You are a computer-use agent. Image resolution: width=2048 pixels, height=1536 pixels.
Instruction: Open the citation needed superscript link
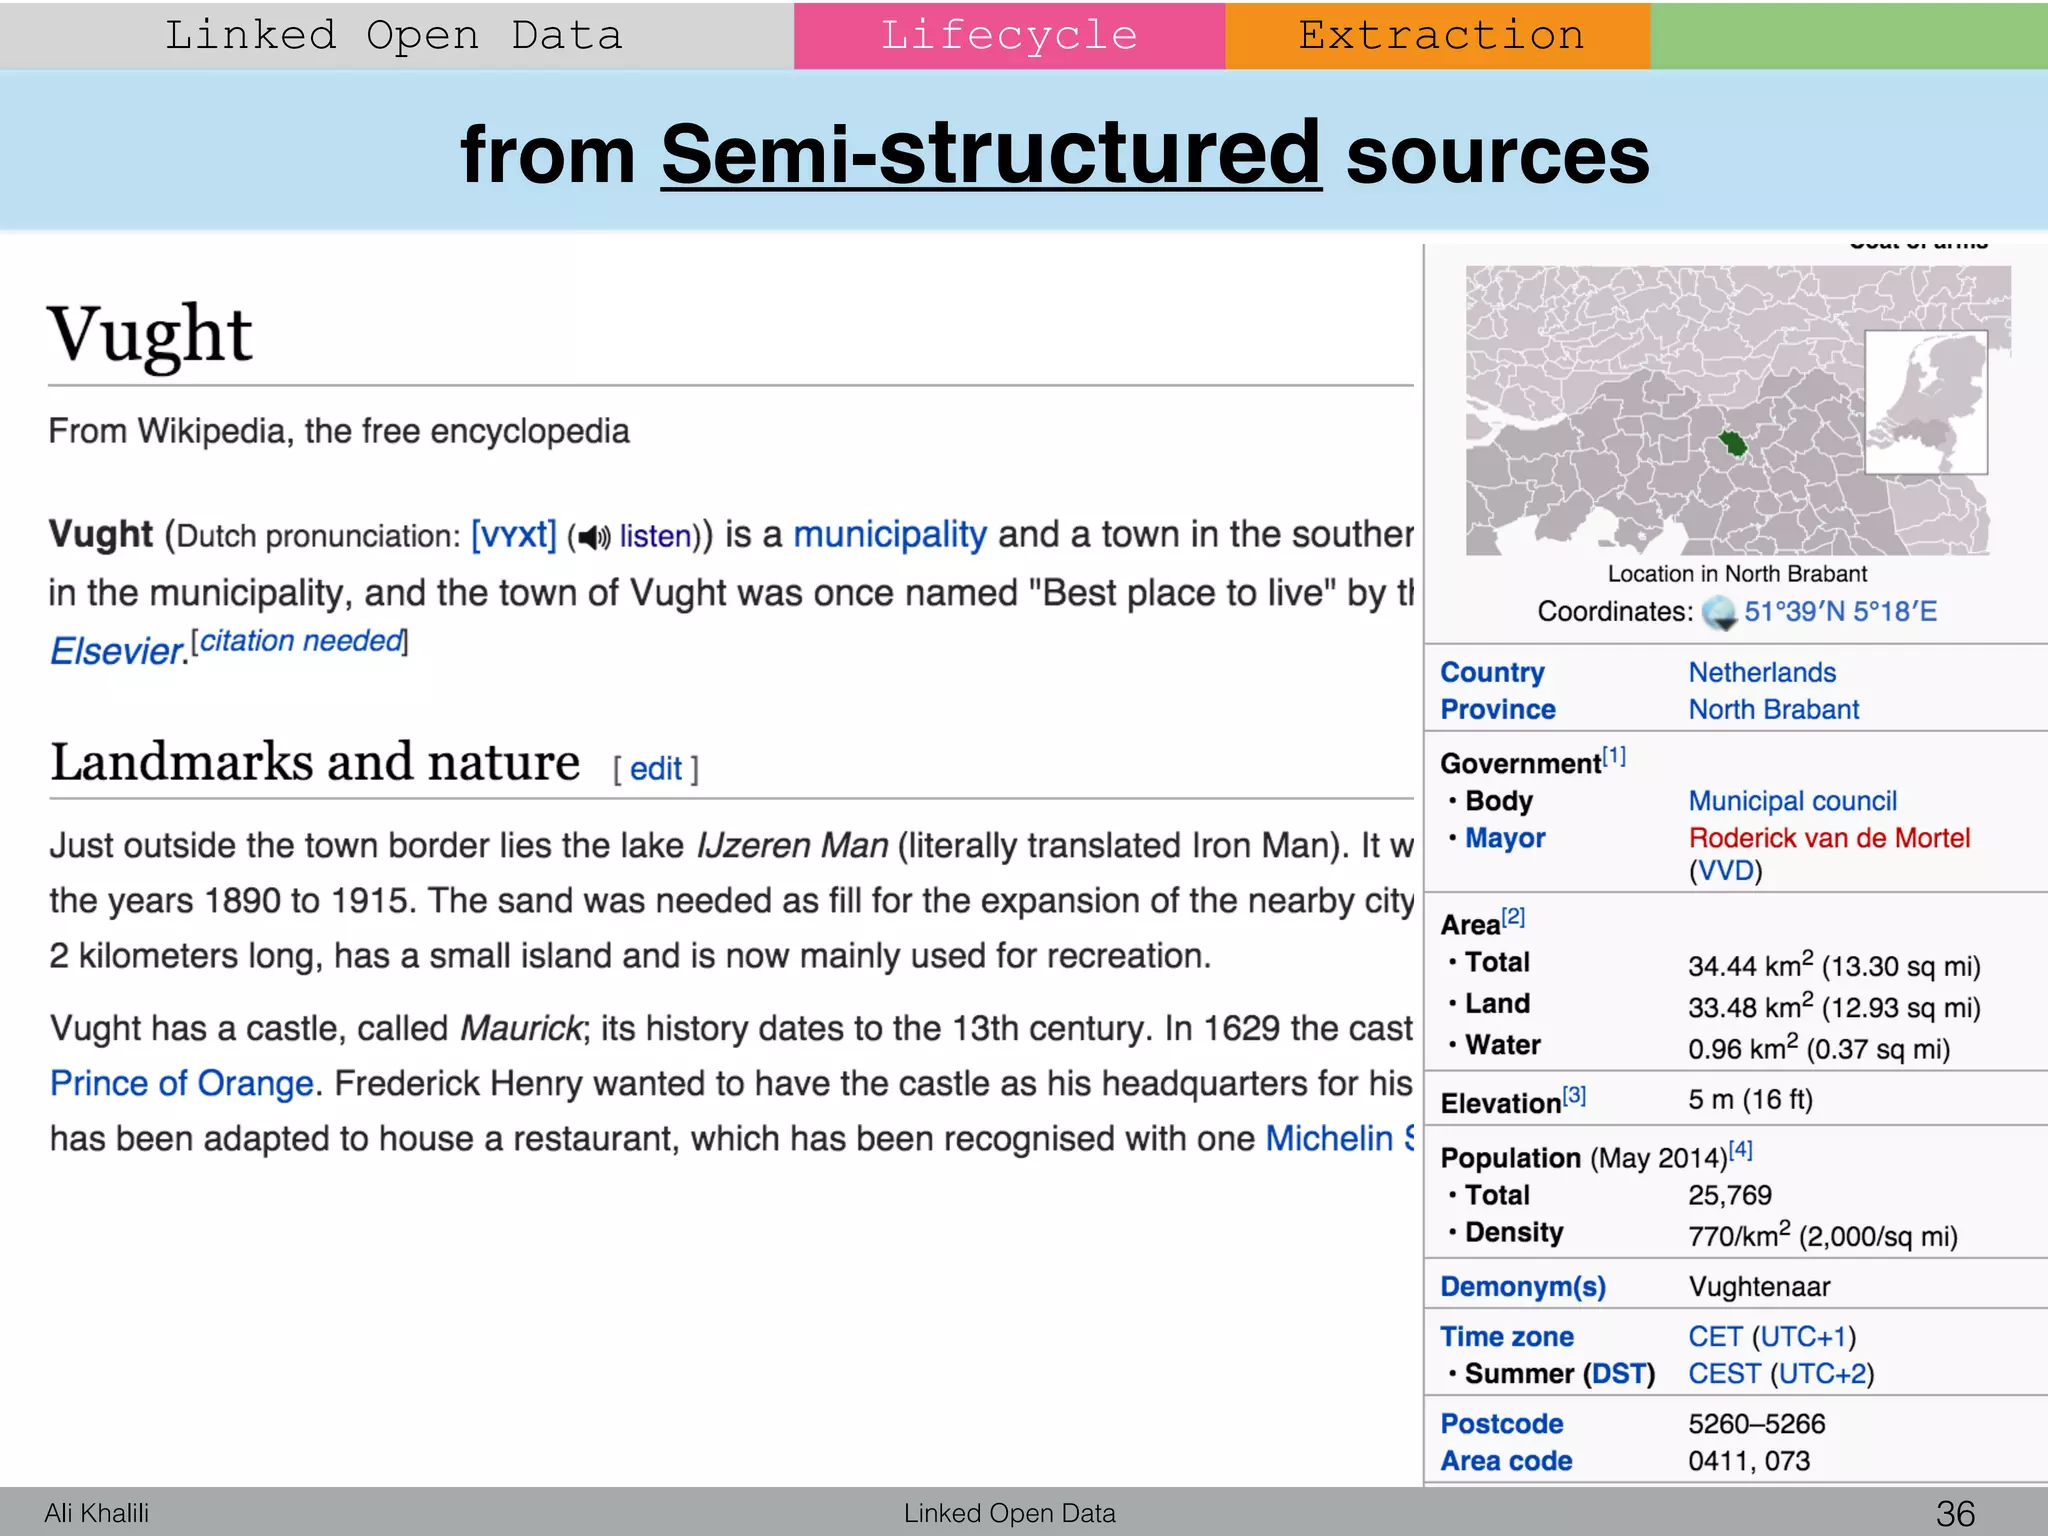point(301,641)
